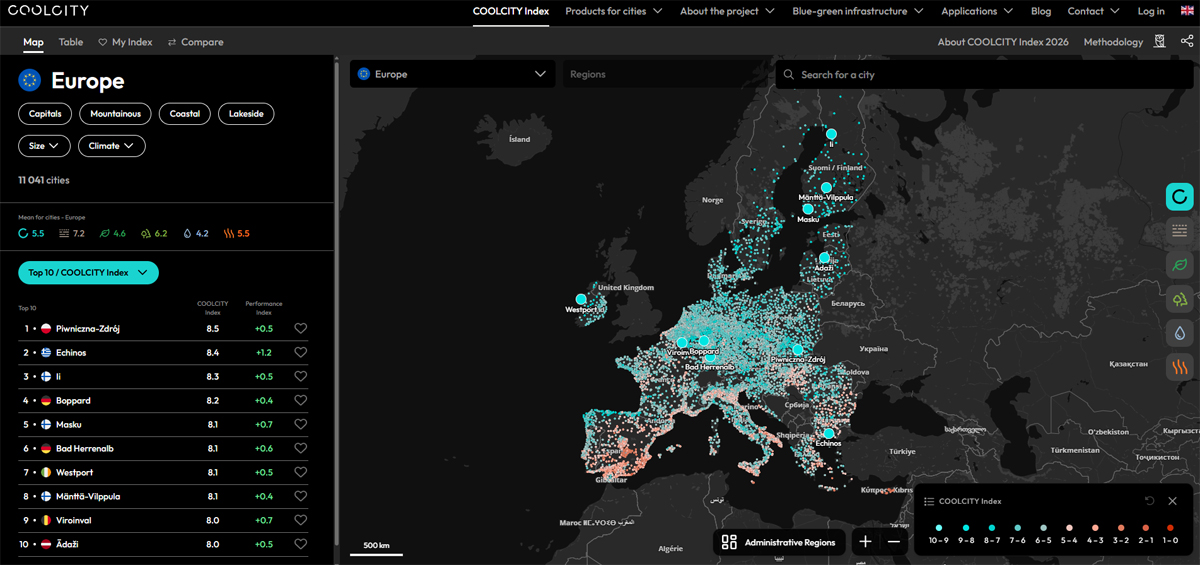Expand Products for cities menu
The height and width of the screenshot is (565, 1200).
click(613, 11)
